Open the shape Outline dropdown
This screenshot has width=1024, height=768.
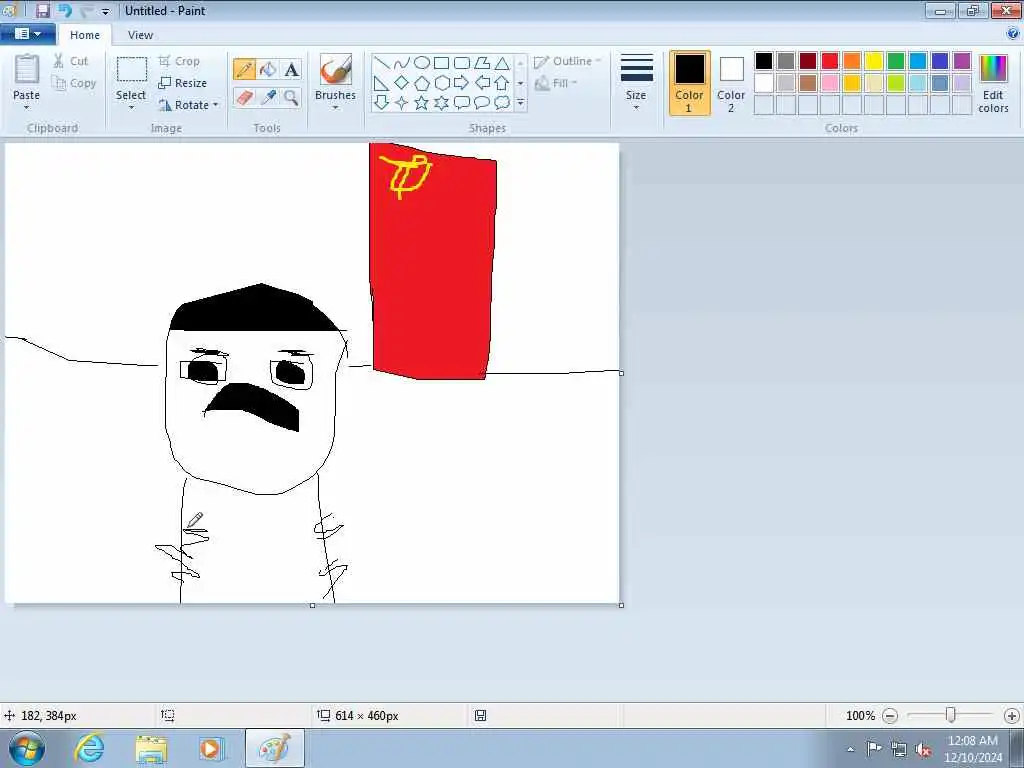coord(567,61)
